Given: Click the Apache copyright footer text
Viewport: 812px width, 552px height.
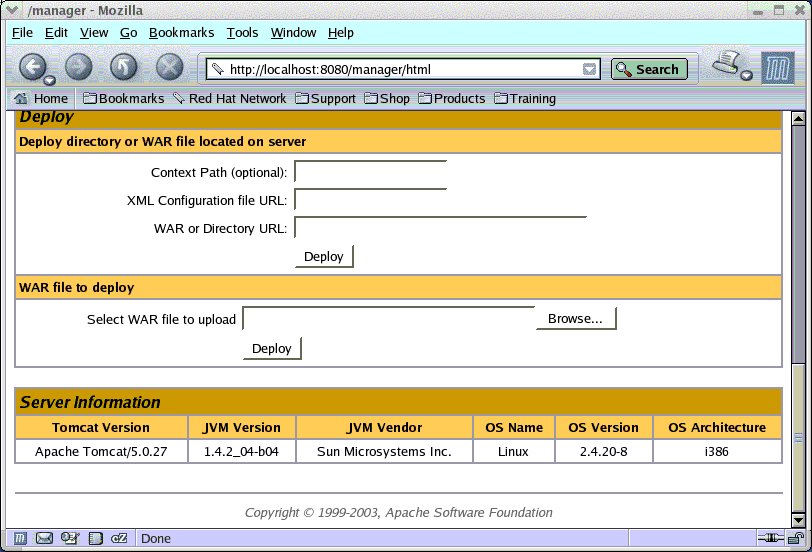Looking at the screenshot, I should click(x=399, y=513).
